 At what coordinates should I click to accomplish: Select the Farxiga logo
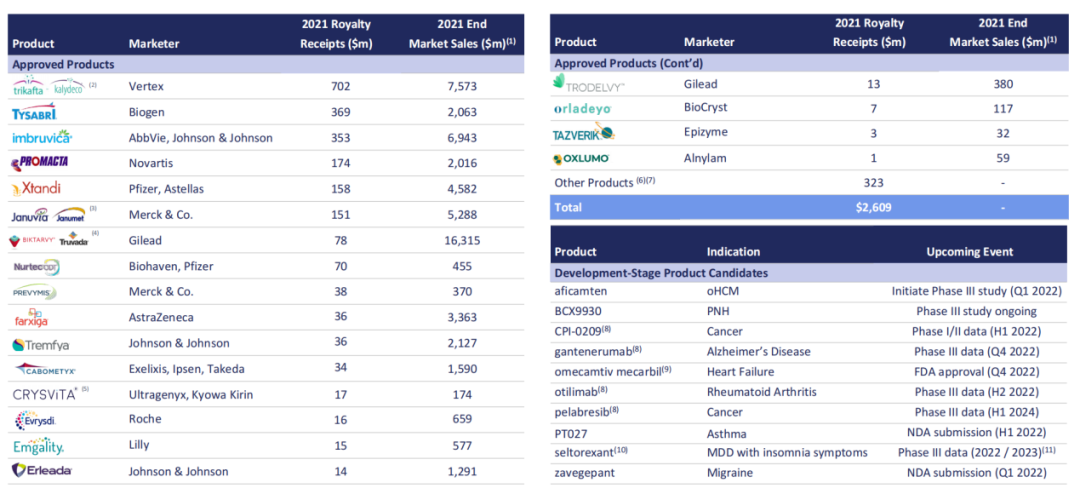[x=31, y=318]
